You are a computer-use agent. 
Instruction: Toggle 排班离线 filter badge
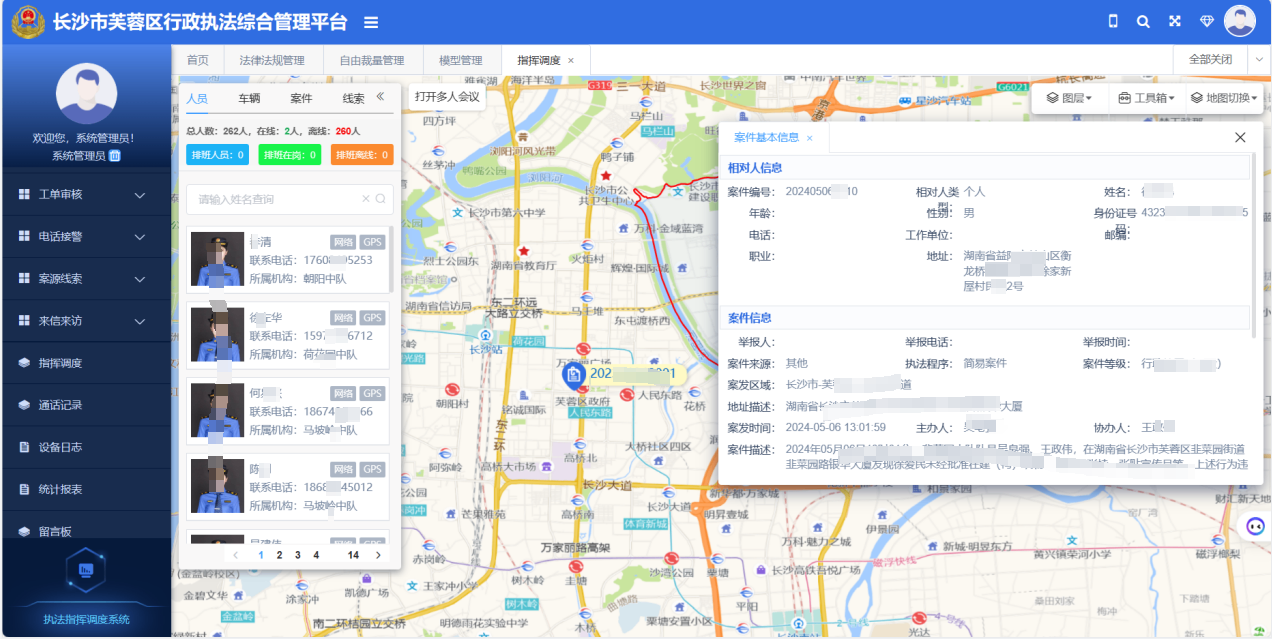361,155
